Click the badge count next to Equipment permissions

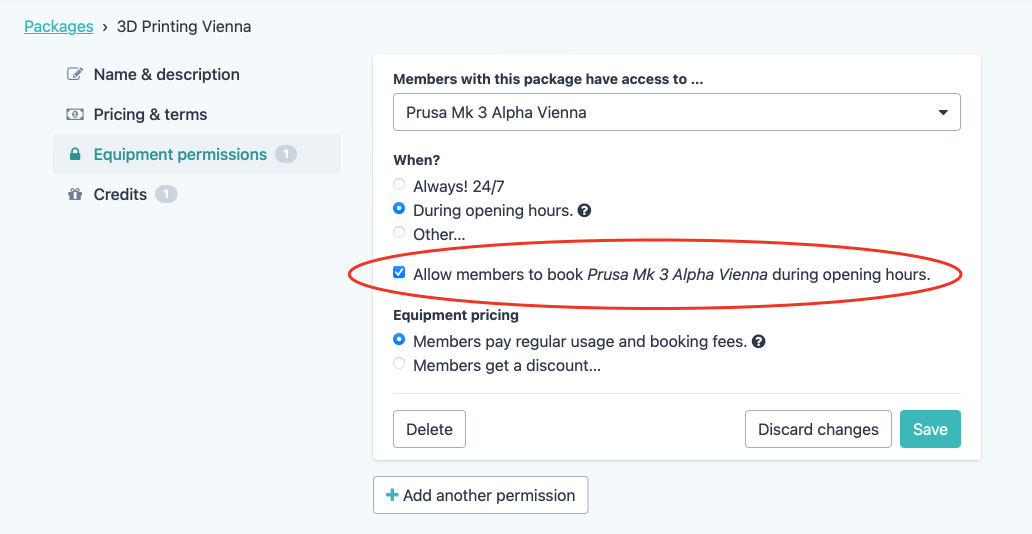(286, 155)
